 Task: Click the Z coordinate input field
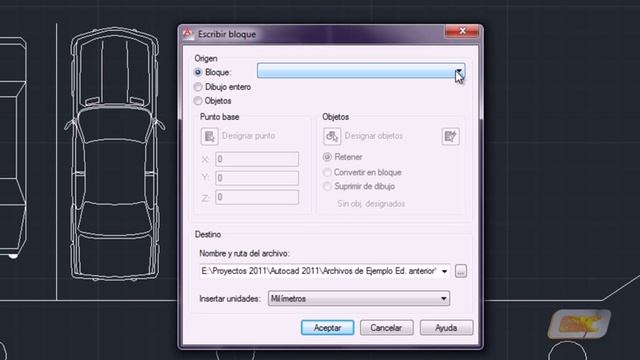[x=257, y=198]
